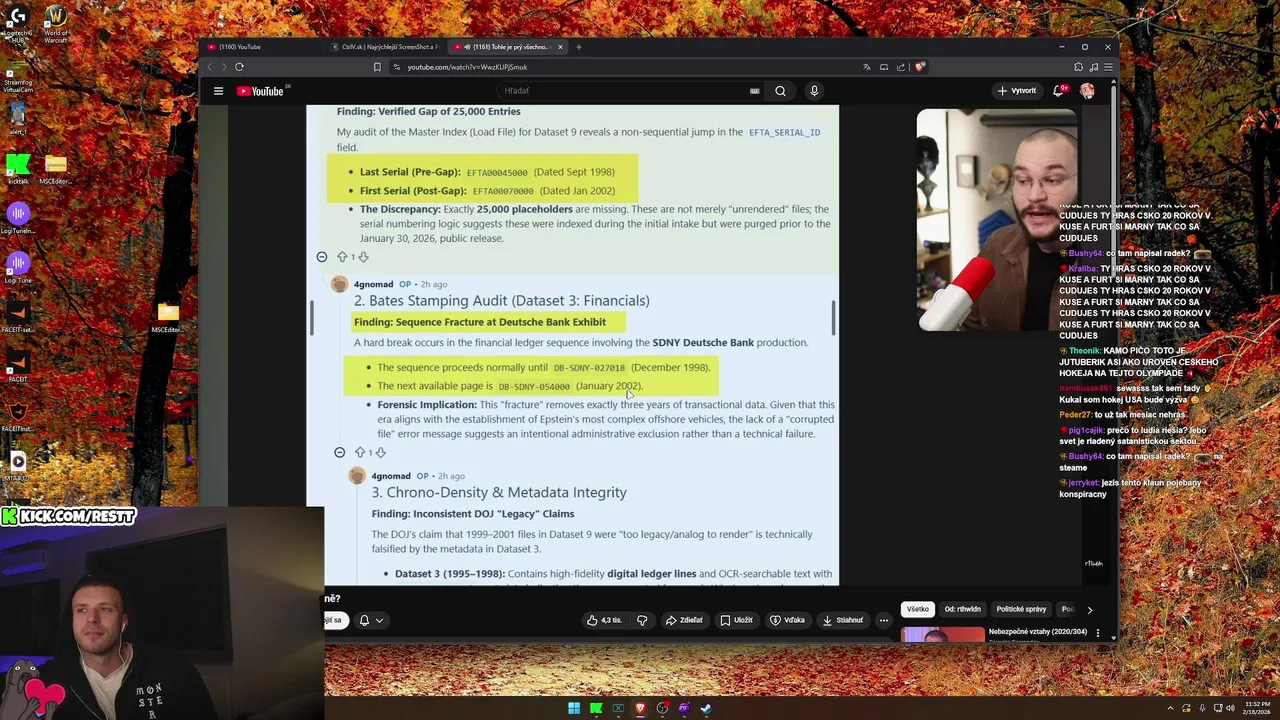The height and width of the screenshot is (720, 1280).
Task: Share video with Zdieľať button
Action: point(684,620)
